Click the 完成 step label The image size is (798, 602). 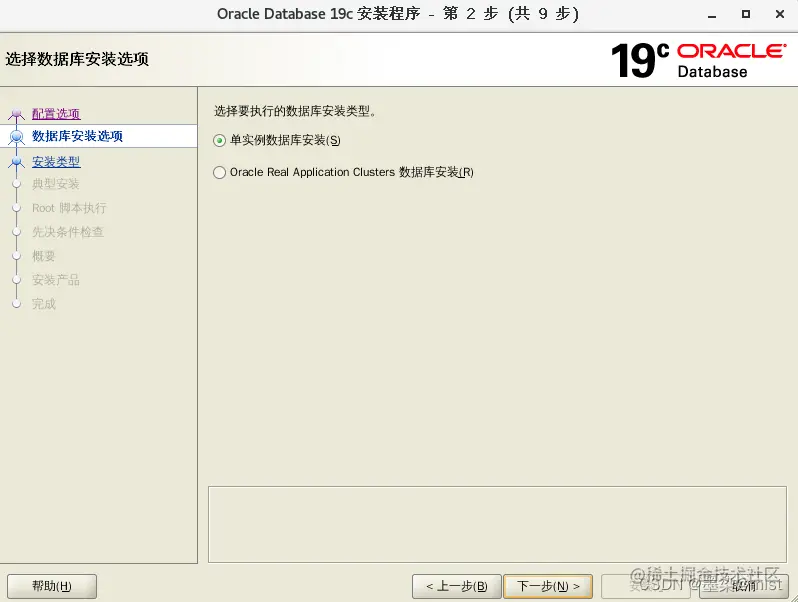[x=44, y=304]
